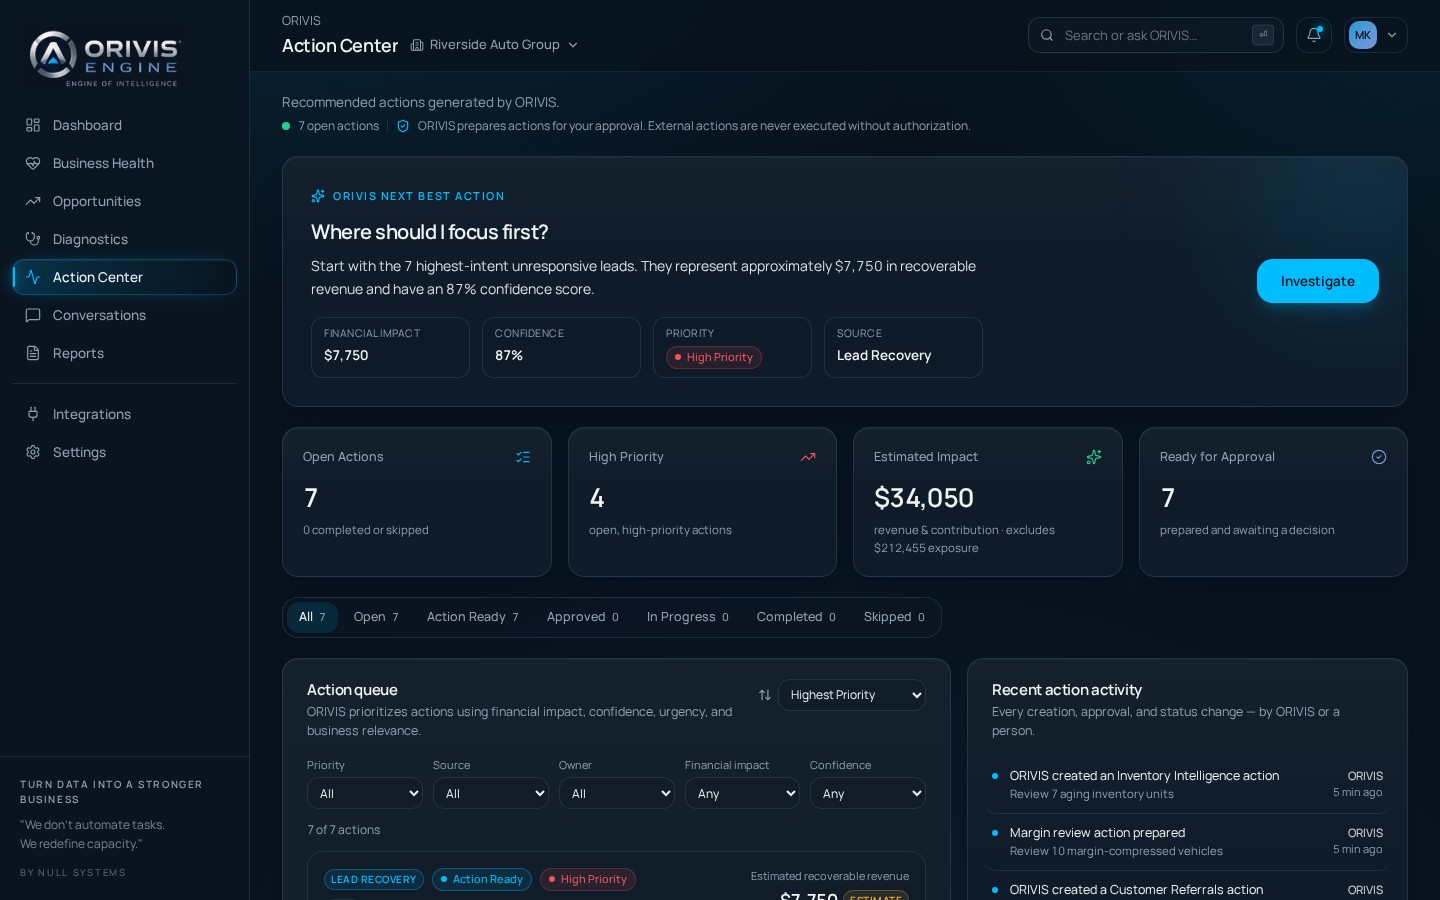Click the ORIVIS Engine logo
This screenshot has height=900, width=1440.
click(105, 58)
